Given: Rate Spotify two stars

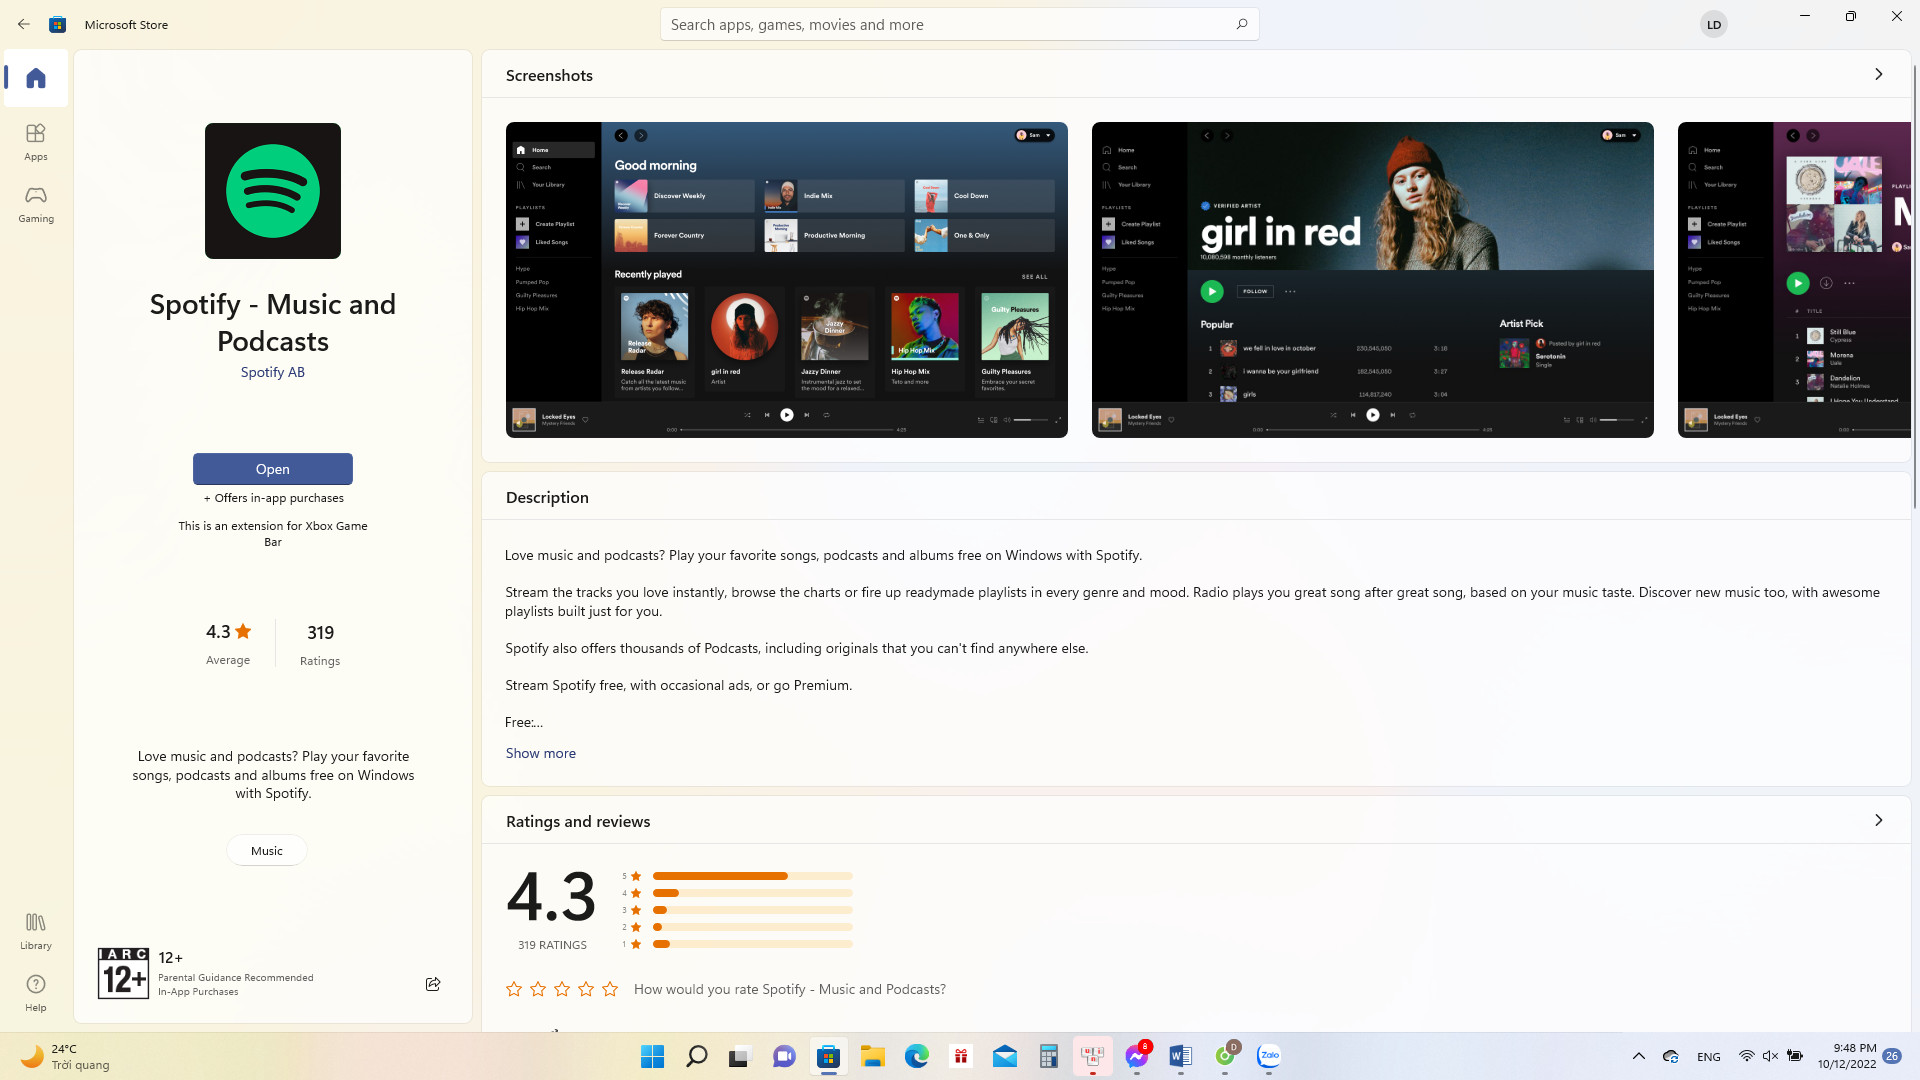Looking at the screenshot, I should pyautogui.click(x=538, y=989).
